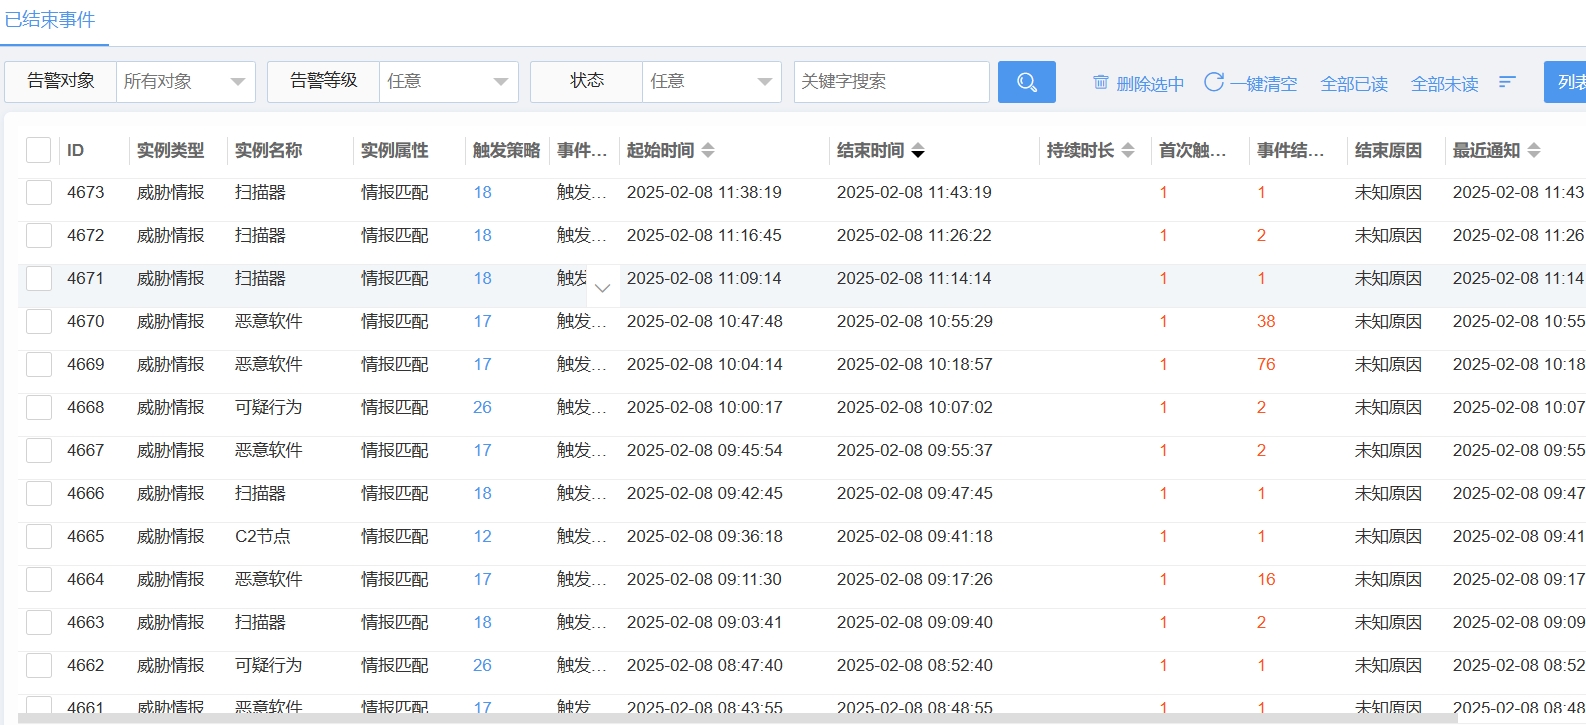The image size is (1586, 725).
Task: Open trigger policy 17 link in row 4670
Action: (483, 321)
